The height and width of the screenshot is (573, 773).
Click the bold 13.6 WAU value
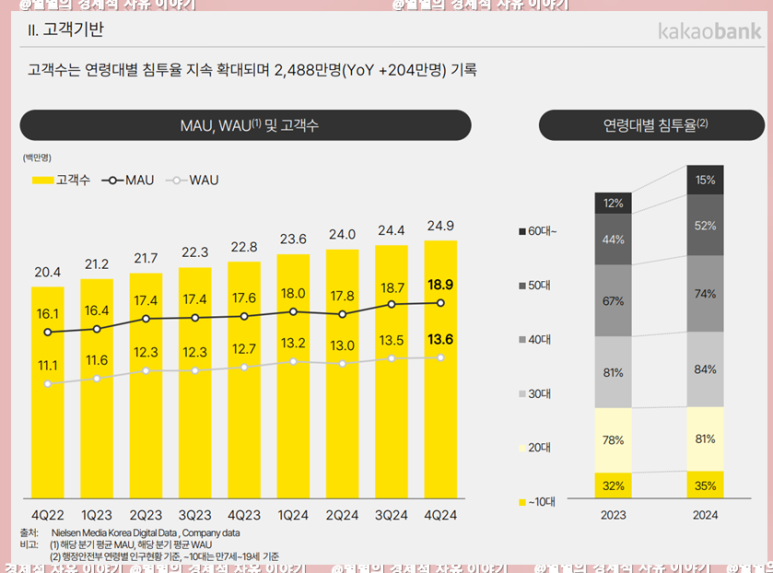(x=441, y=339)
